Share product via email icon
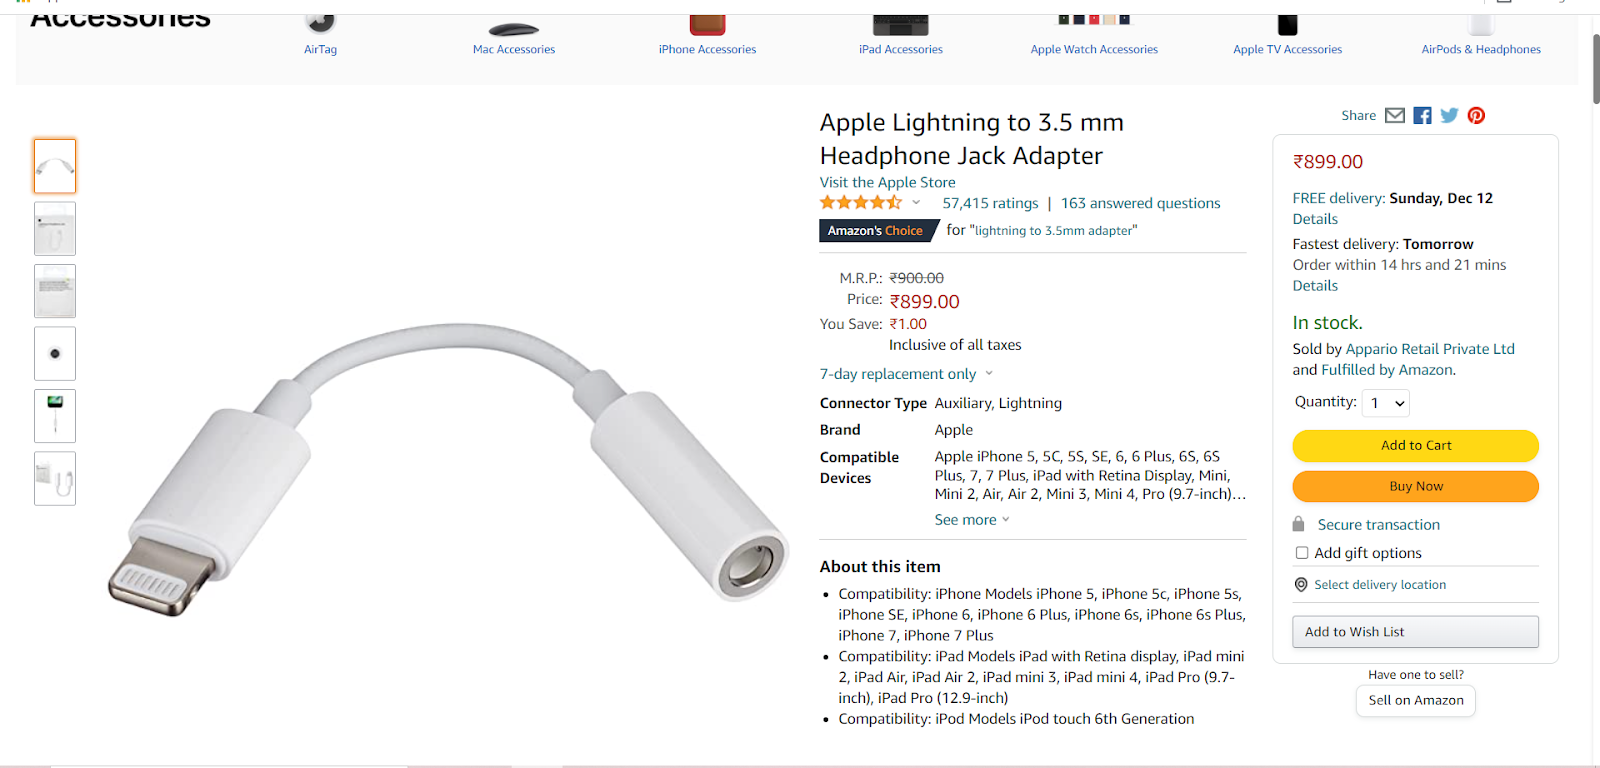 coord(1395,115)
